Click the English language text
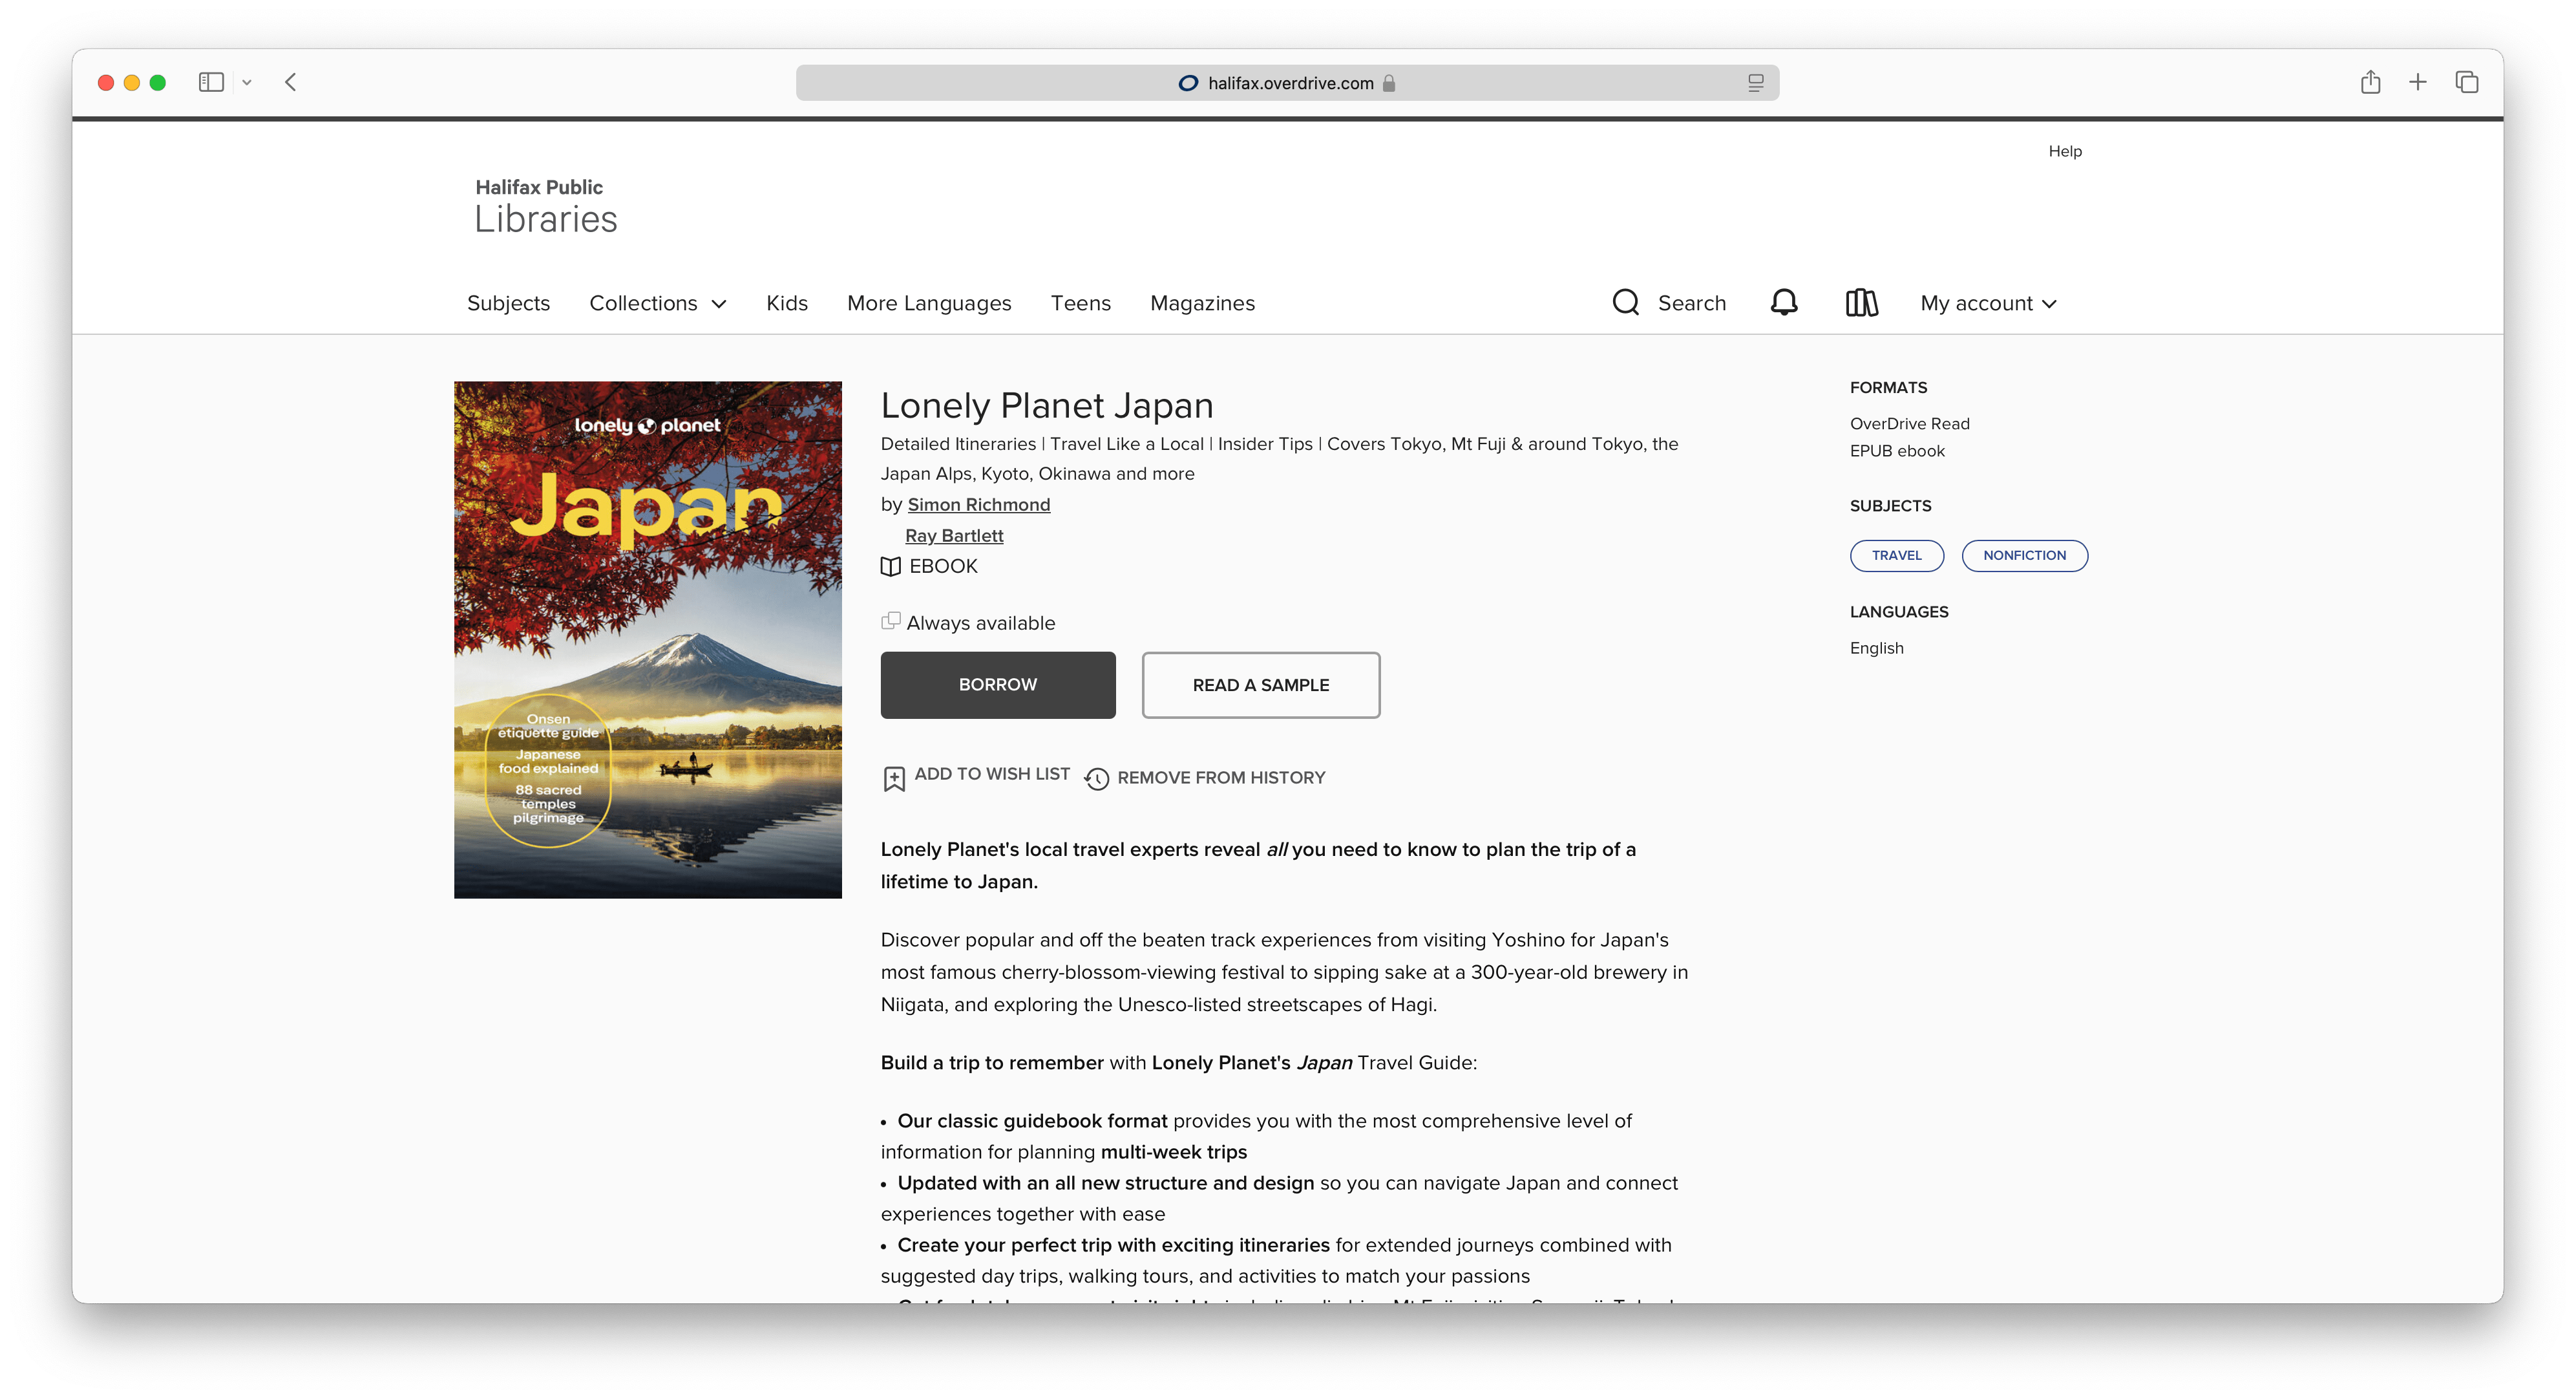This screenshot has width=2576, height=1399. coord(1876,648)
